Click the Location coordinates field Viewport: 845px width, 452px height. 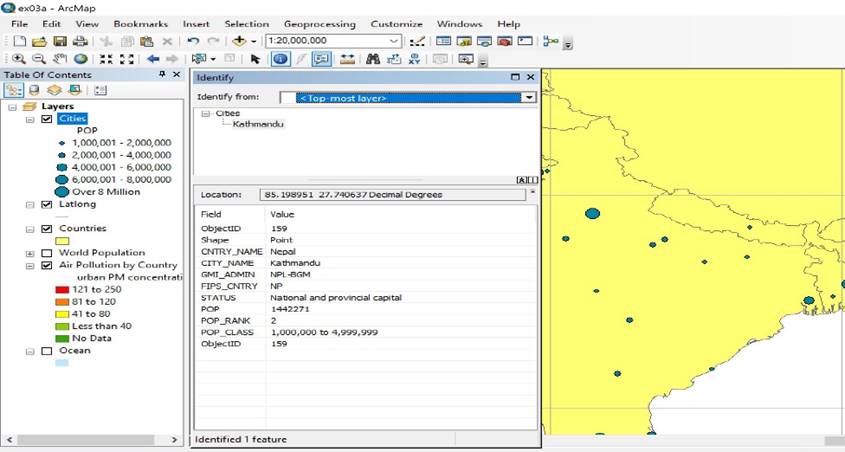[393, 194]
